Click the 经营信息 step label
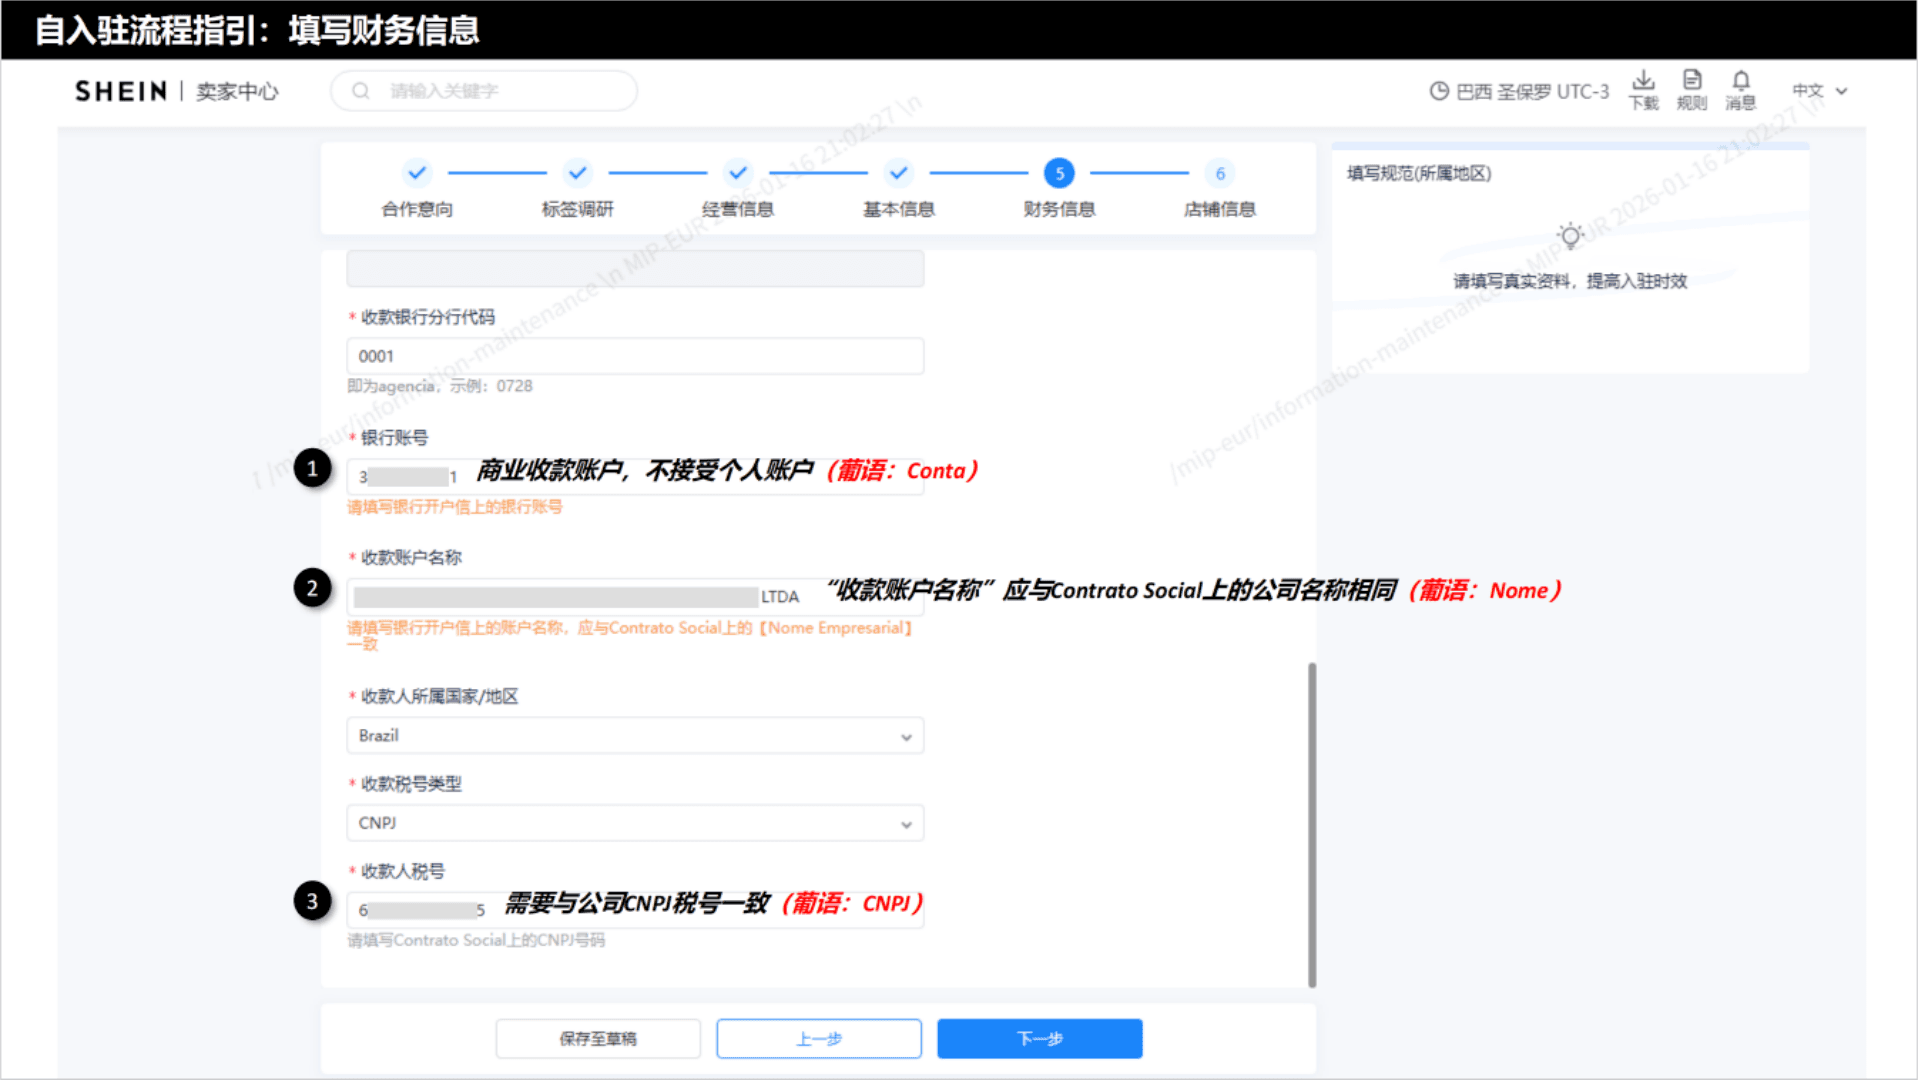Viewport: 1920px width, 1080px height. (738, 209)
